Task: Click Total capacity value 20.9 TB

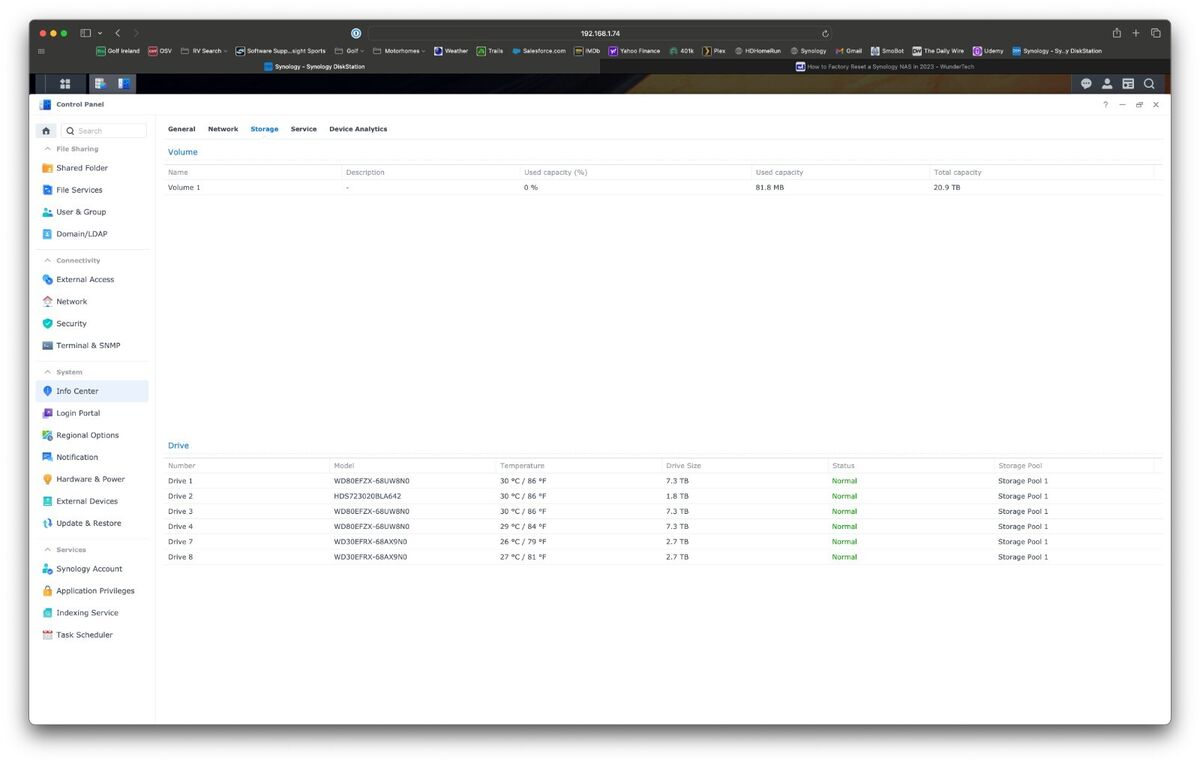Action: (946, 188)
